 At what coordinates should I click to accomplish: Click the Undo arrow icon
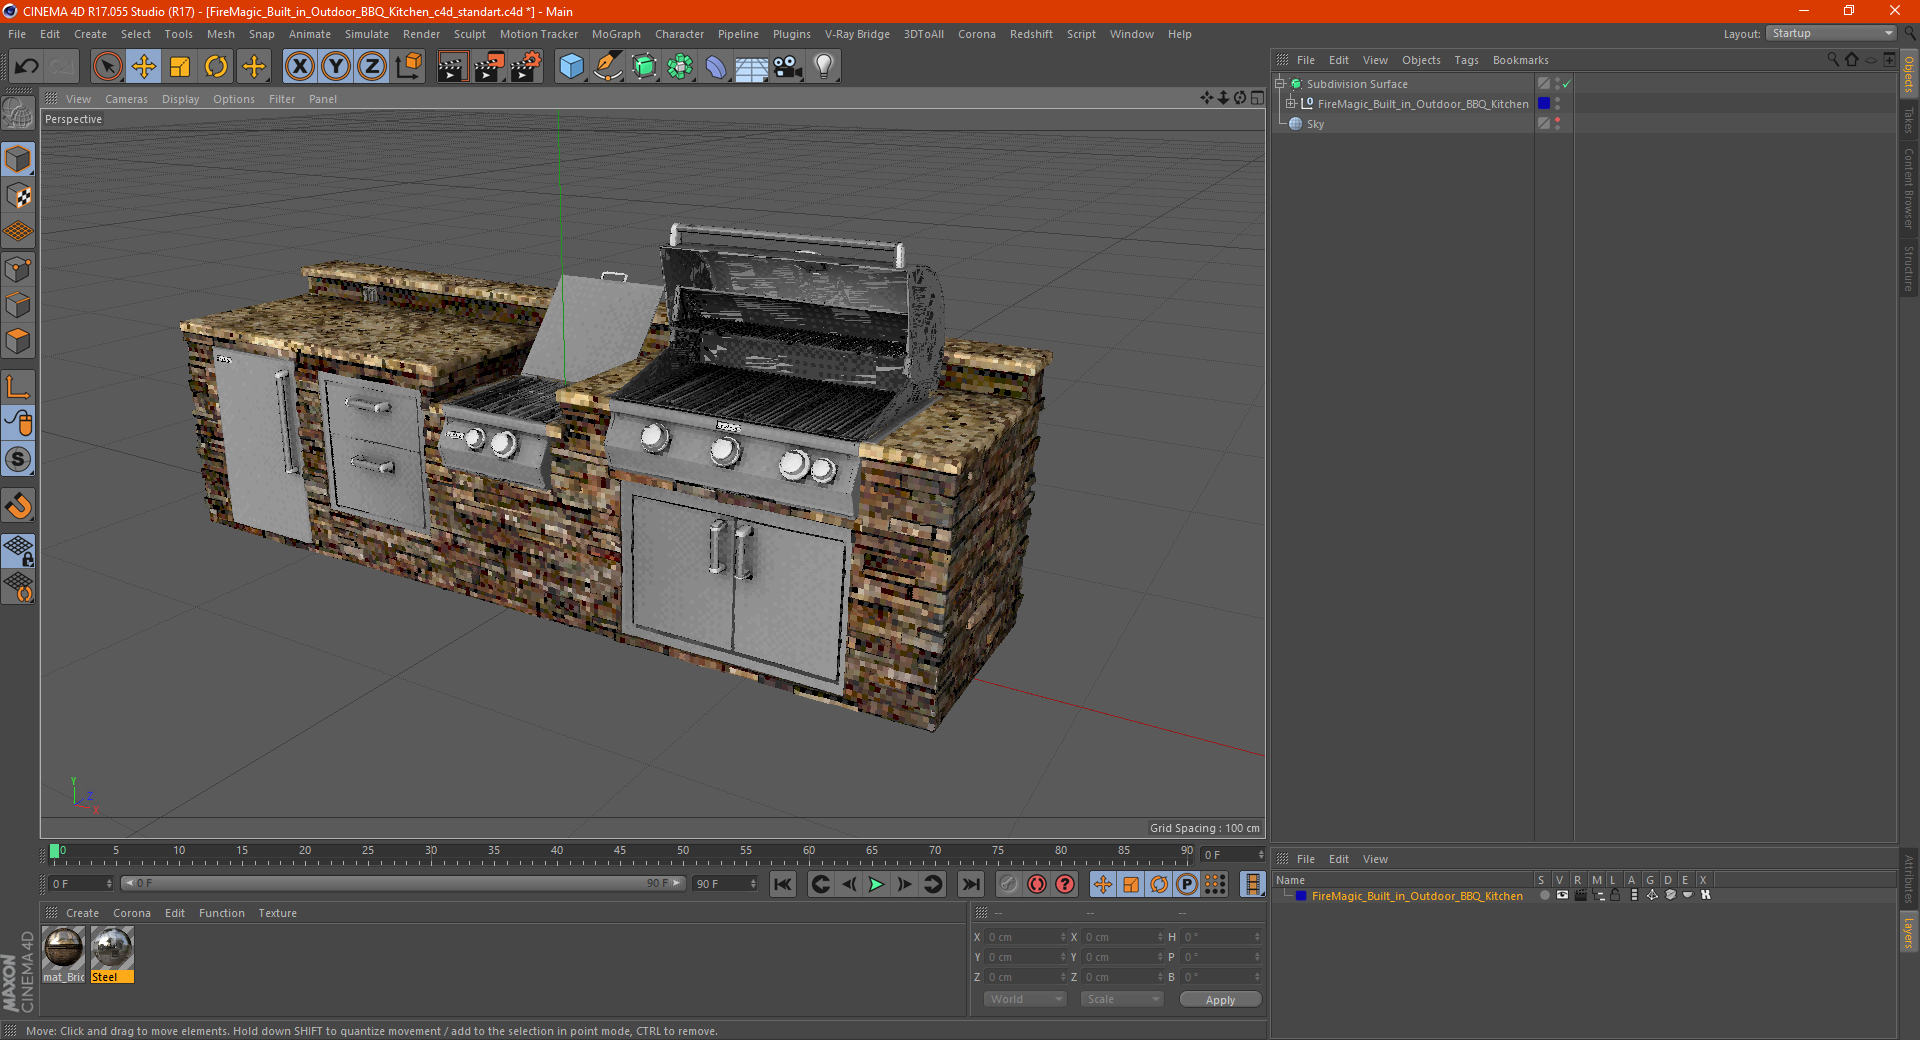coord(27,67)
